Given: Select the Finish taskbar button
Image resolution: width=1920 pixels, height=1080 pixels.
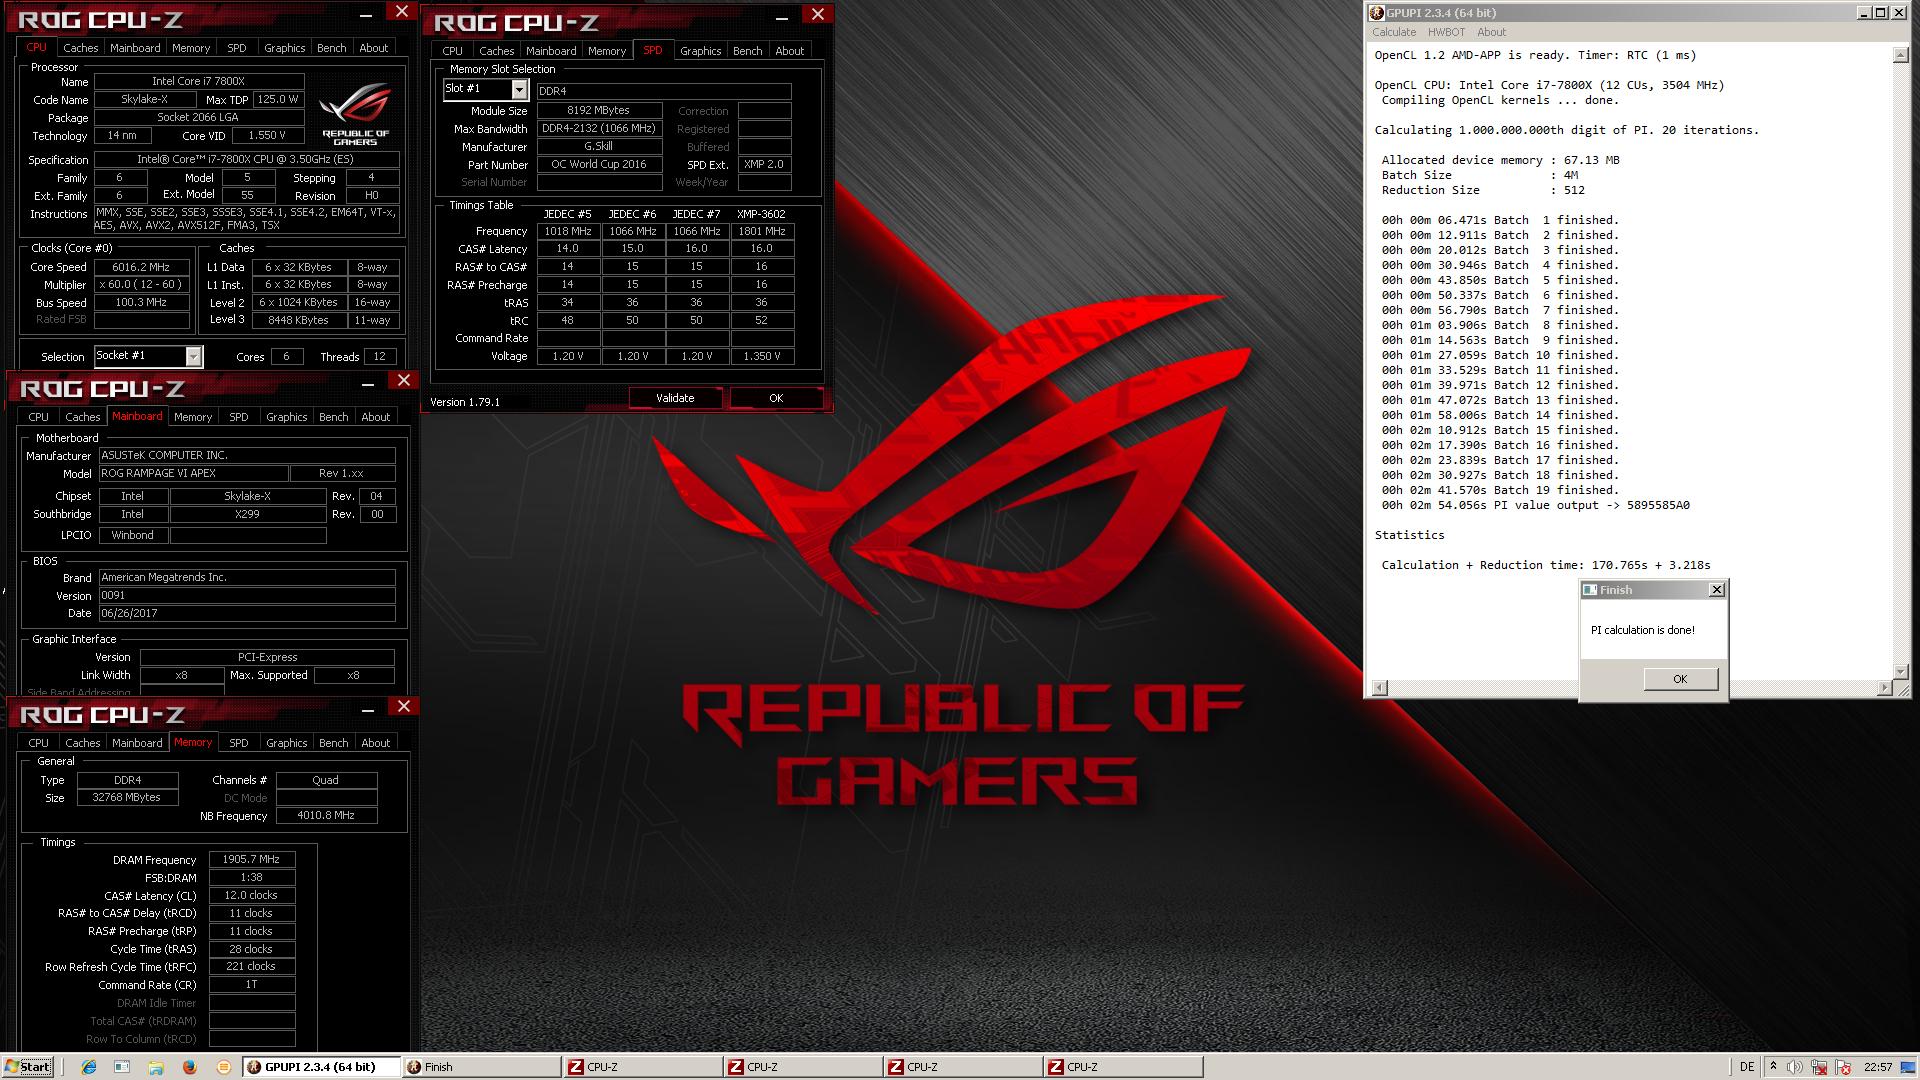Looking at the screenshot, I should [481, 1067].
